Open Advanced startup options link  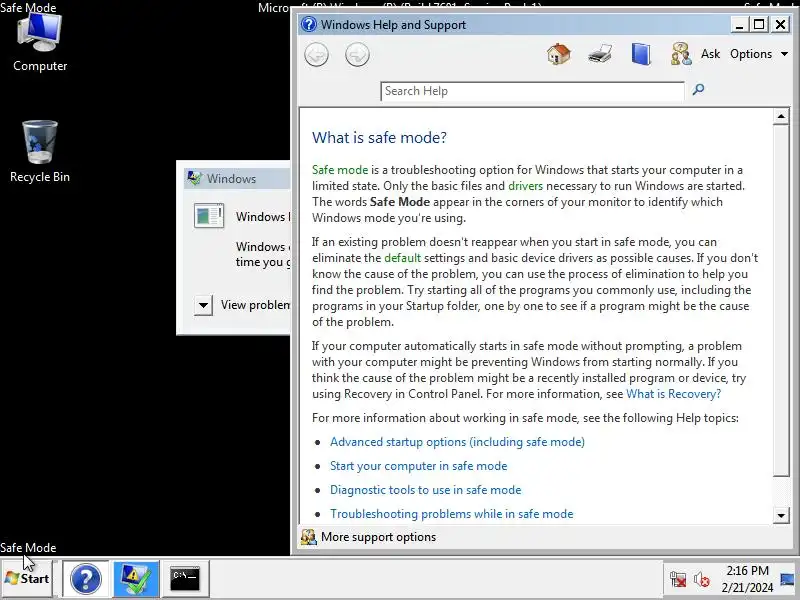coord(457,442)
